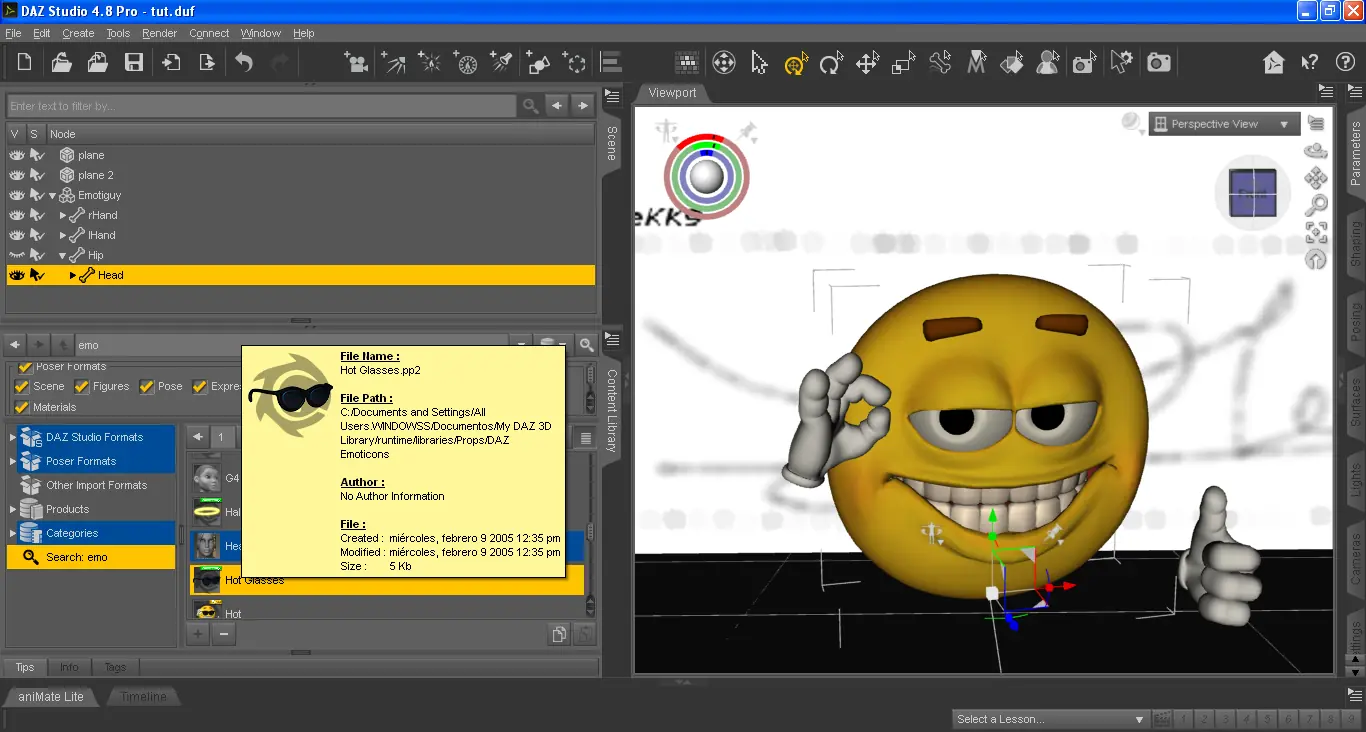The height and width of the screenshot is (732, 1366).
Task: Choose the Translate move tool
Action: (x=867, y=63)
